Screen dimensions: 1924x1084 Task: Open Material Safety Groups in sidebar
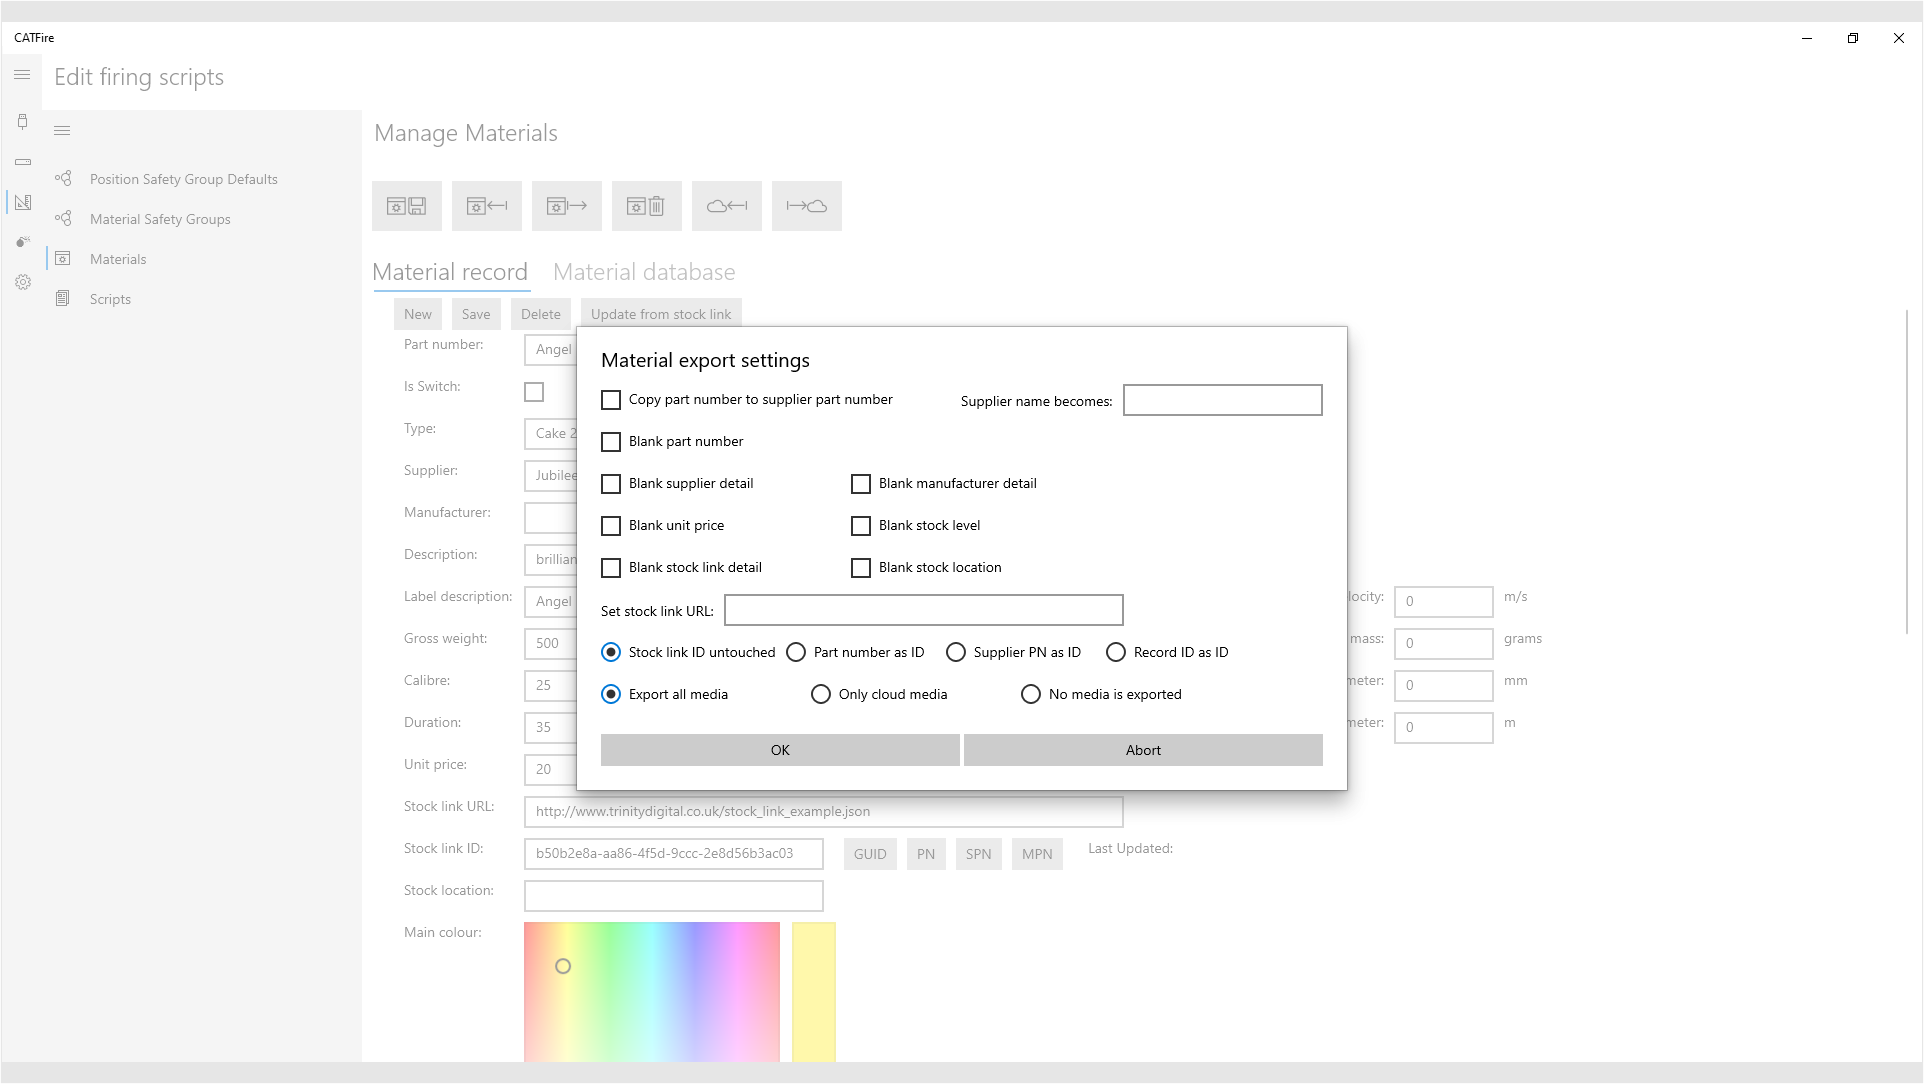pyautogui.click(x=160, y=219)
